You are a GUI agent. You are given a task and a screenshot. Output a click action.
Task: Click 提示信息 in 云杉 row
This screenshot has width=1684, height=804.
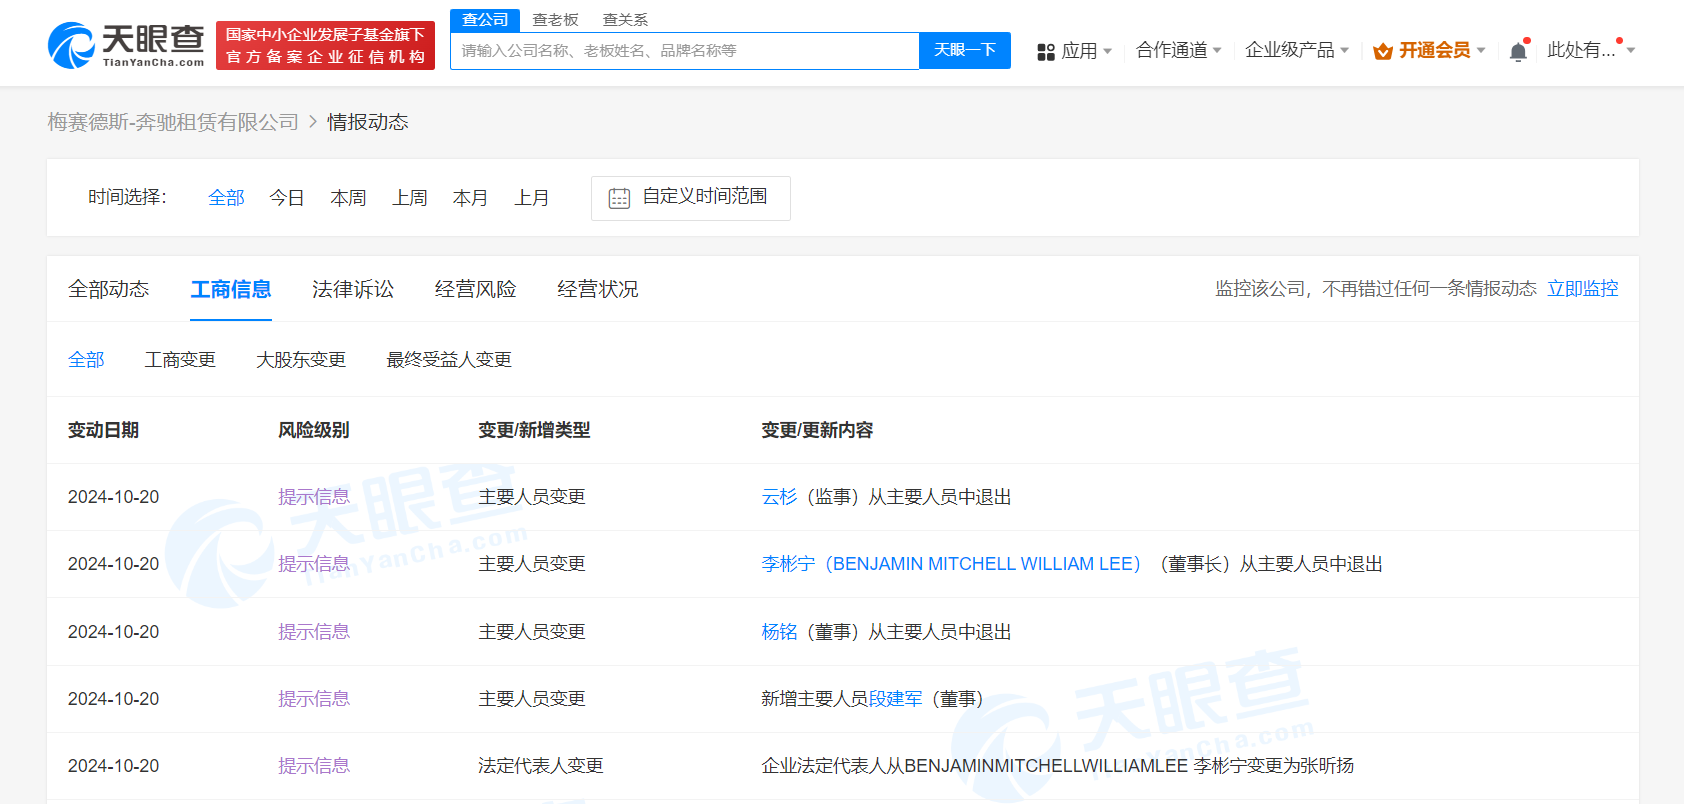pos(314,497)
